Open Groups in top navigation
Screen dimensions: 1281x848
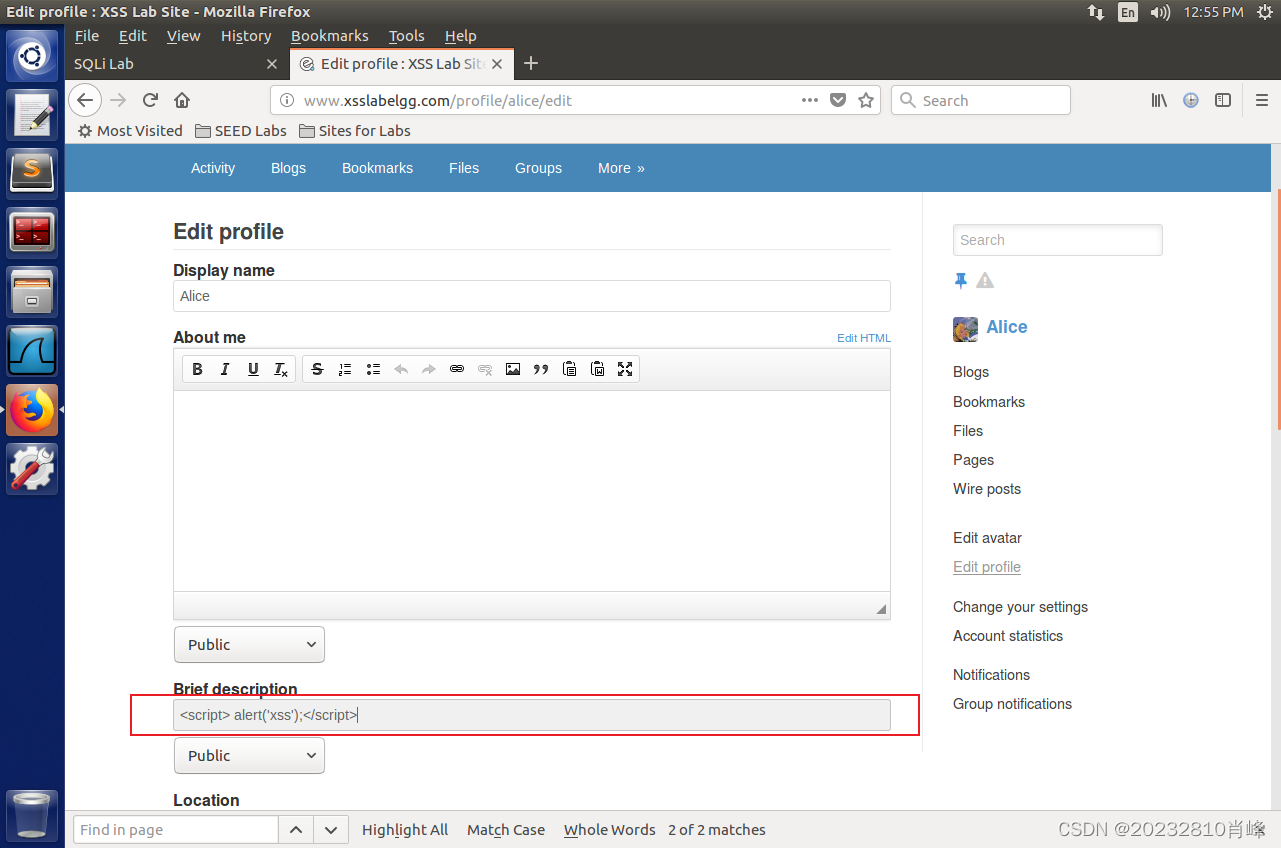coord(538,168)
